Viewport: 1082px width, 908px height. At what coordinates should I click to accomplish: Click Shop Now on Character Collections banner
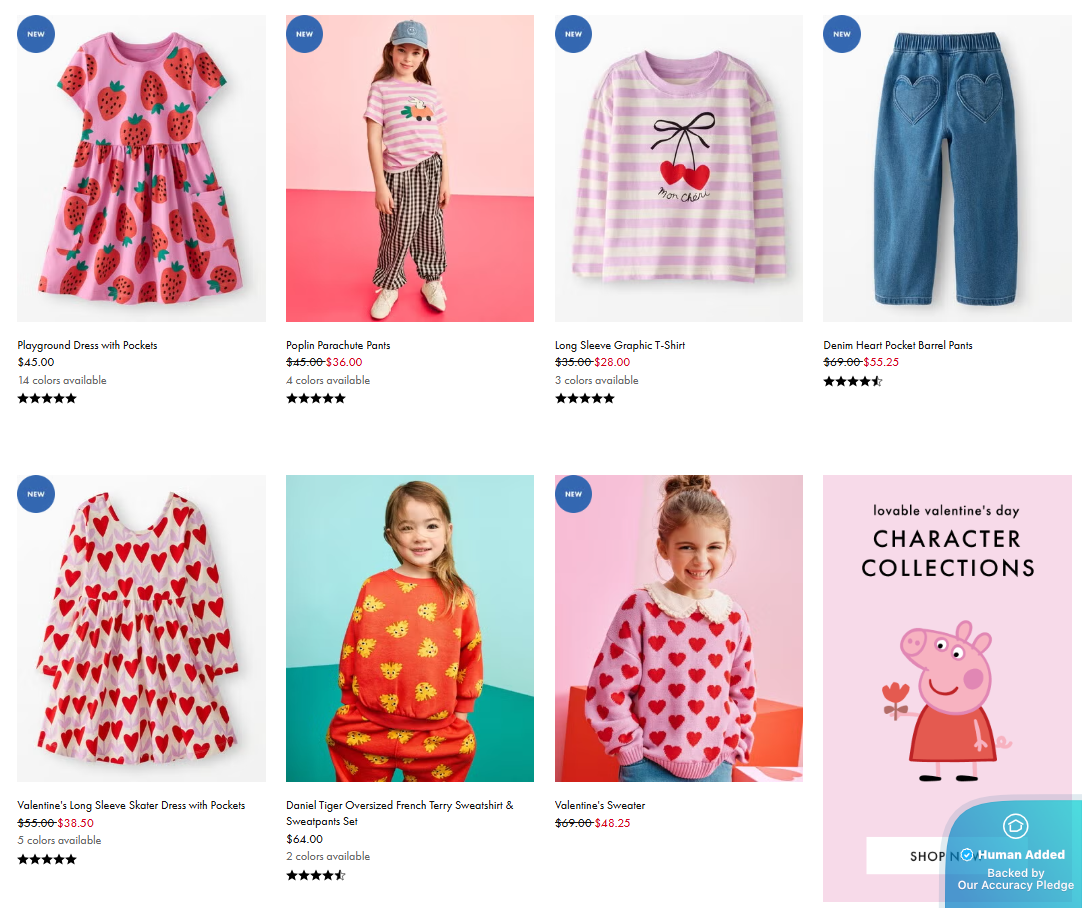tap(903, 856)
